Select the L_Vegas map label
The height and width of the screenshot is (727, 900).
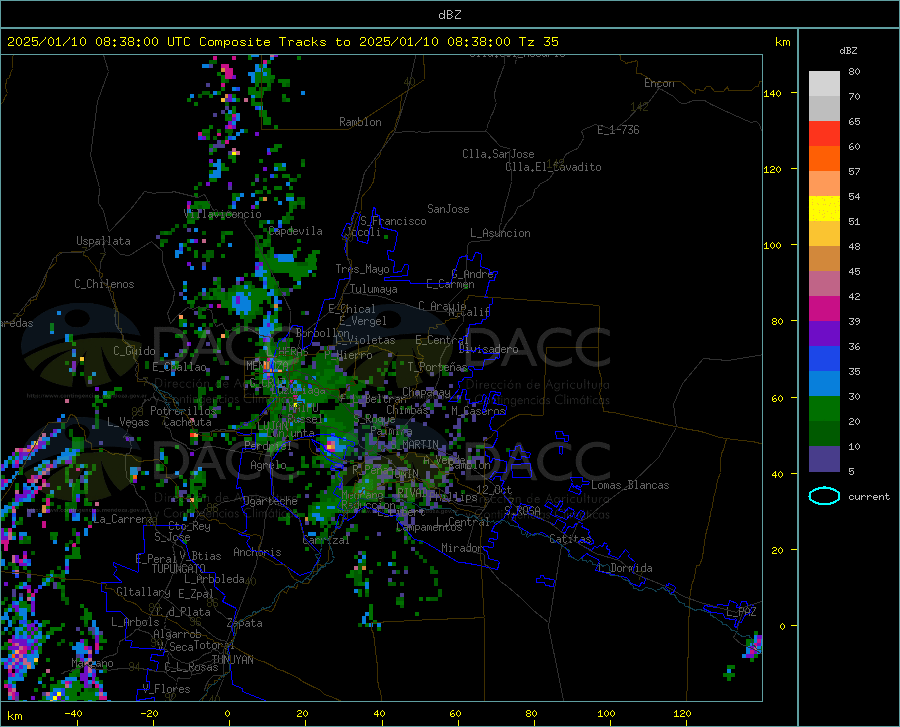pyautogui.click(x=128, y=422)
